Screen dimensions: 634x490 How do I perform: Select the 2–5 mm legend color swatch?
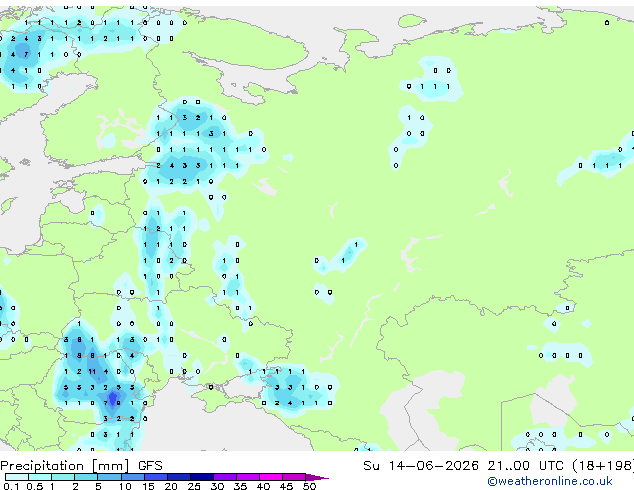(x=86, y=477)
